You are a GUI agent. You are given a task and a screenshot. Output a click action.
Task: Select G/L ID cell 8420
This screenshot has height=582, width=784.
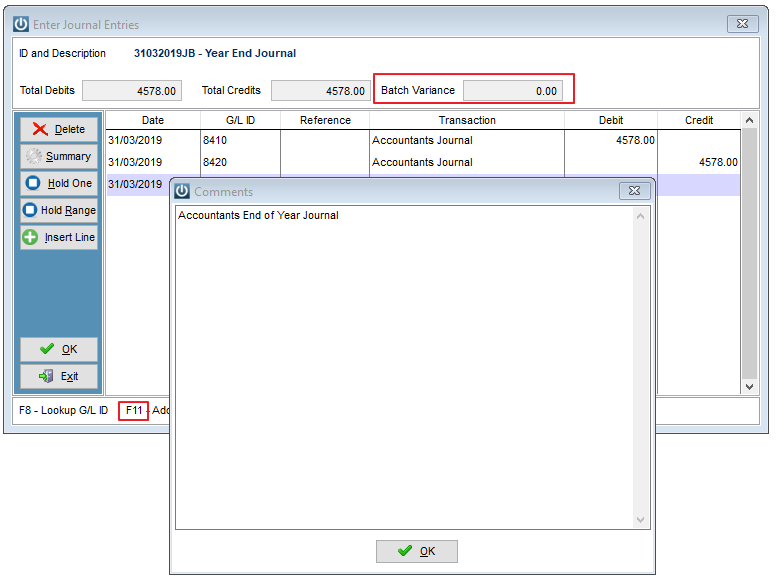click(240, 162)
